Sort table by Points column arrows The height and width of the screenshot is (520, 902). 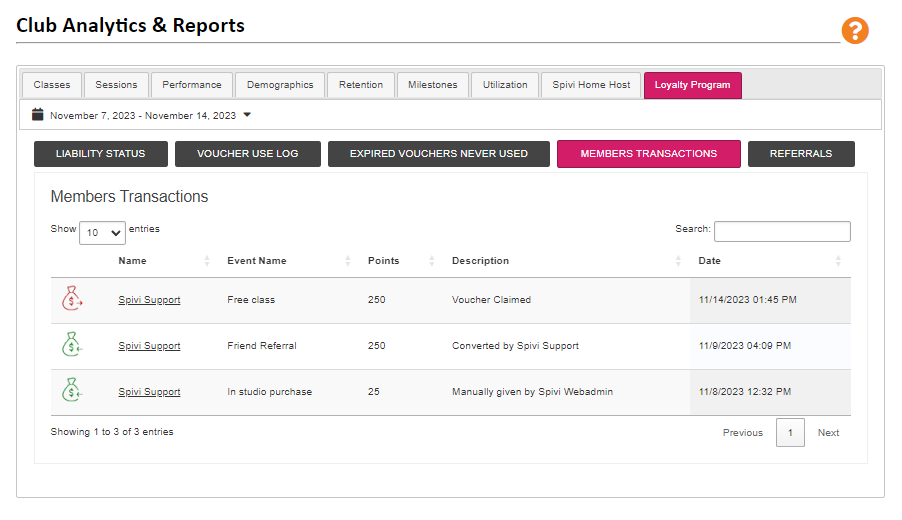coord(431,261)
